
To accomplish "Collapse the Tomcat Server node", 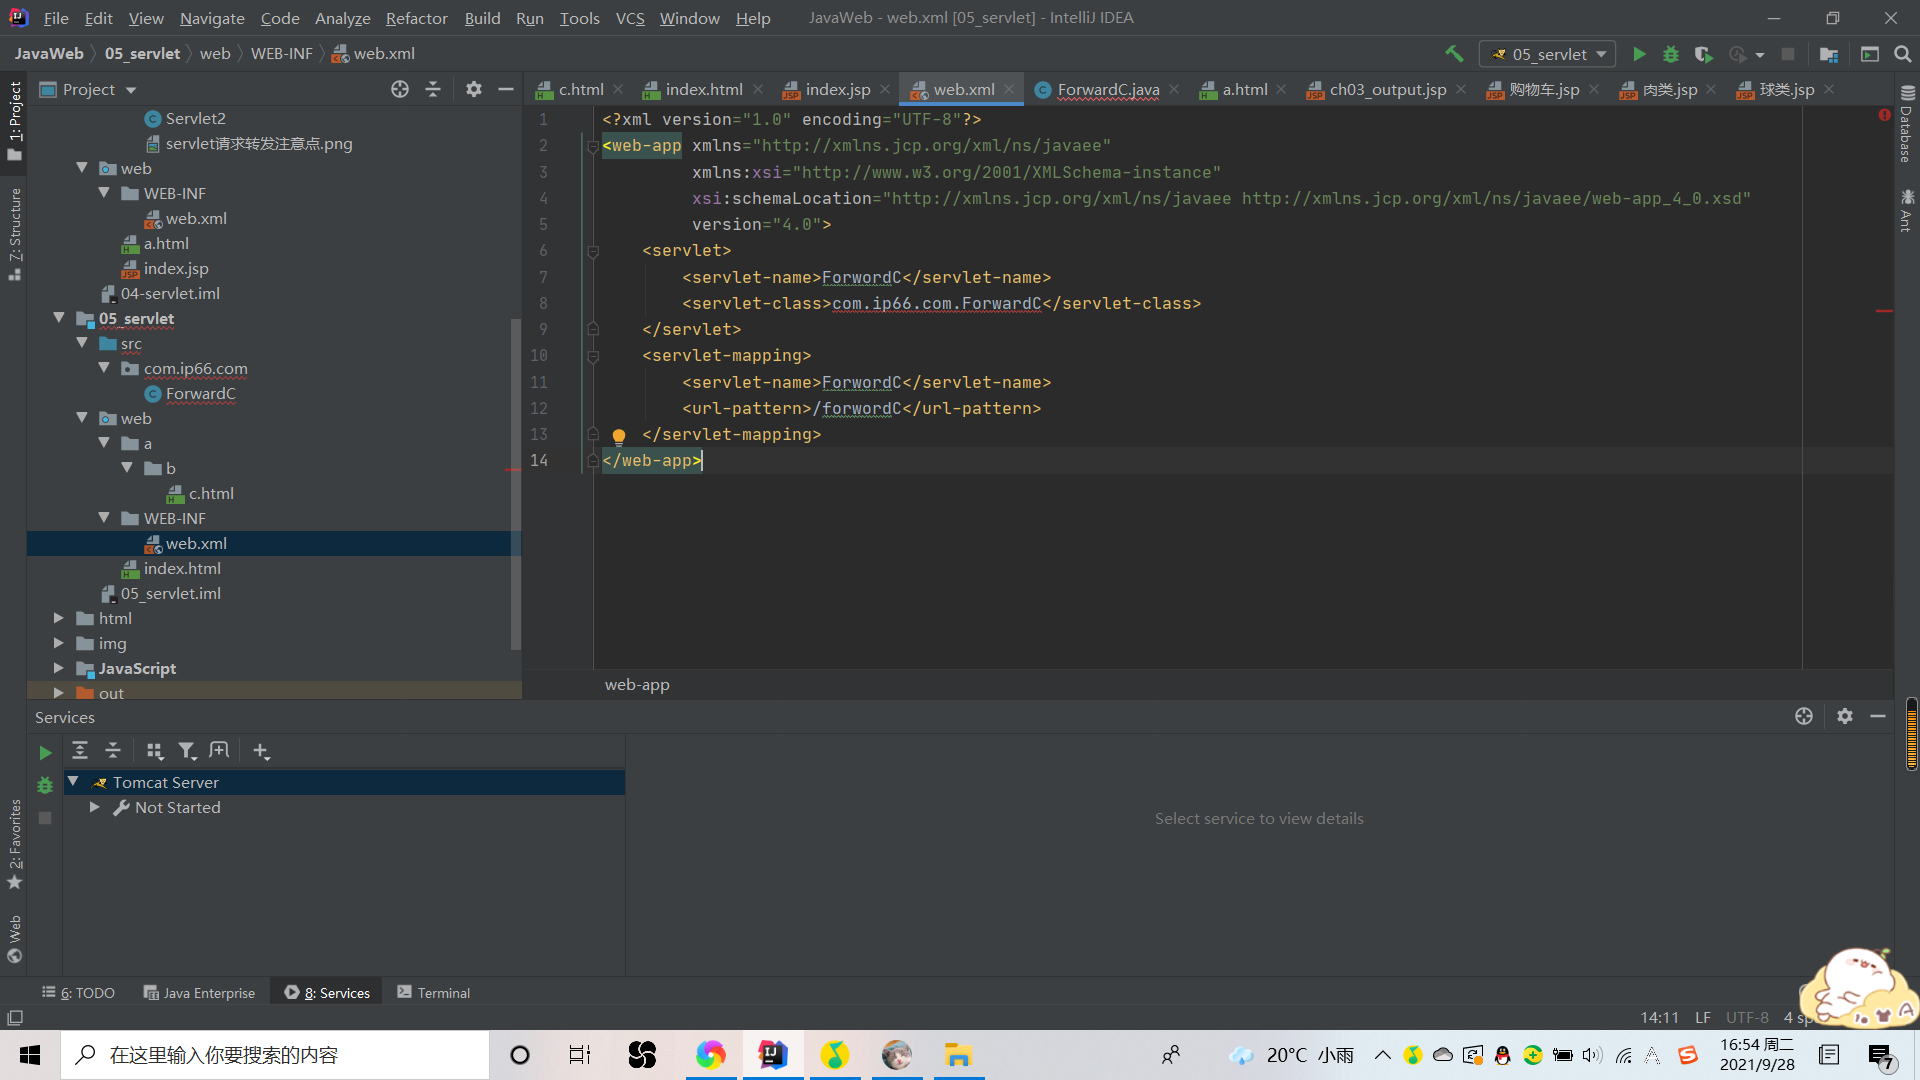I will [x=71, y=782].
